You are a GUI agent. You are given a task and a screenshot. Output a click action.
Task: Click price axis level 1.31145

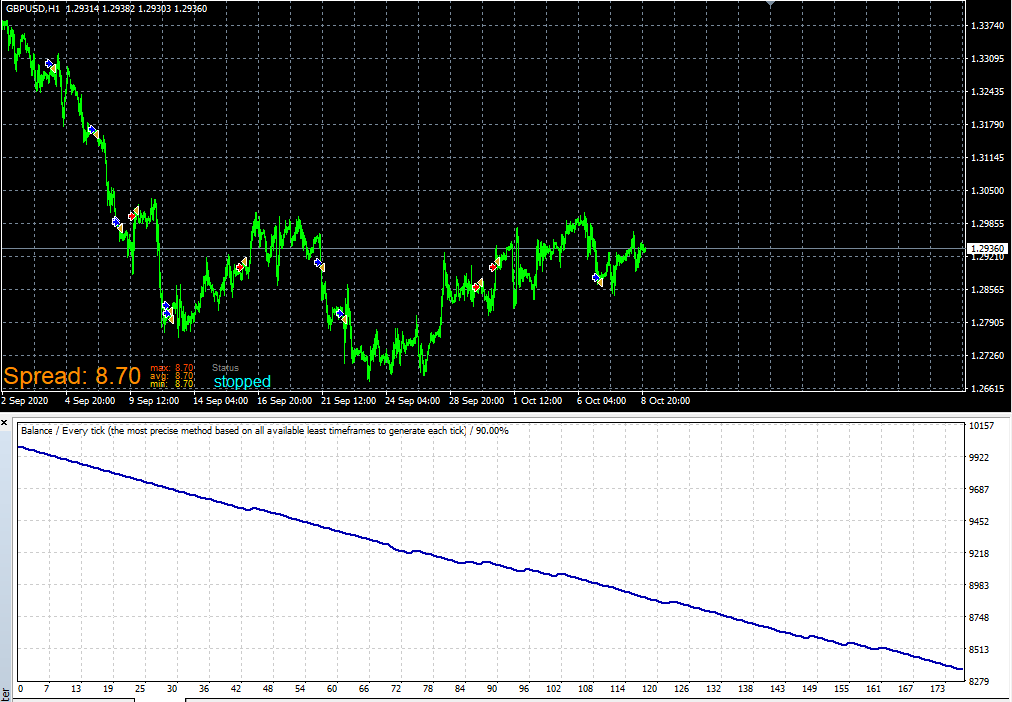[x=987, y=157]
